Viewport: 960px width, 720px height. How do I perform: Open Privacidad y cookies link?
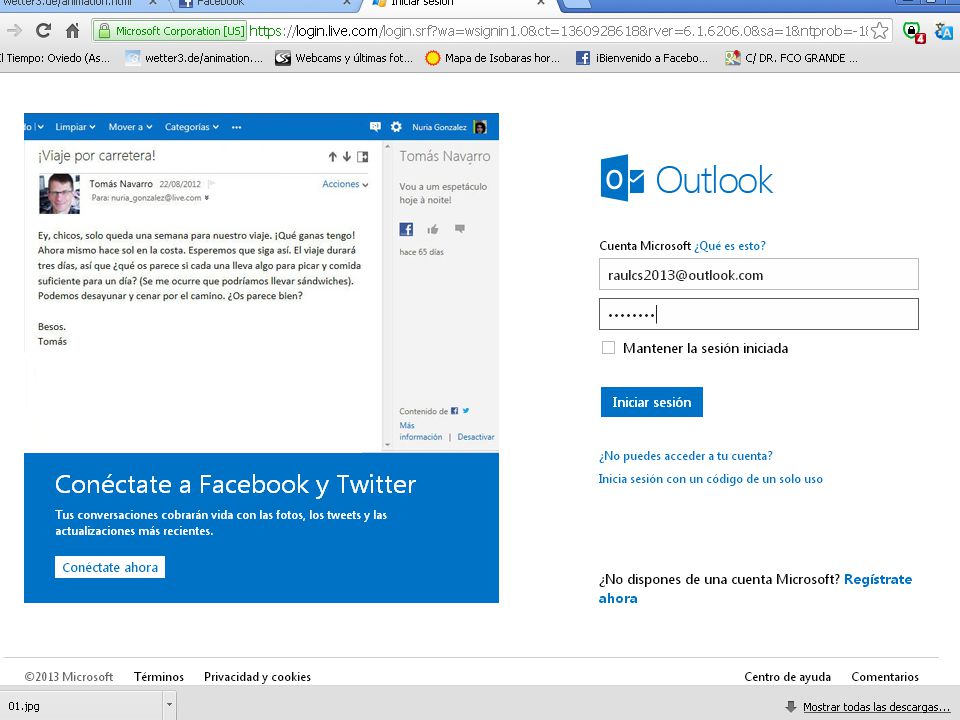[257, 677]
